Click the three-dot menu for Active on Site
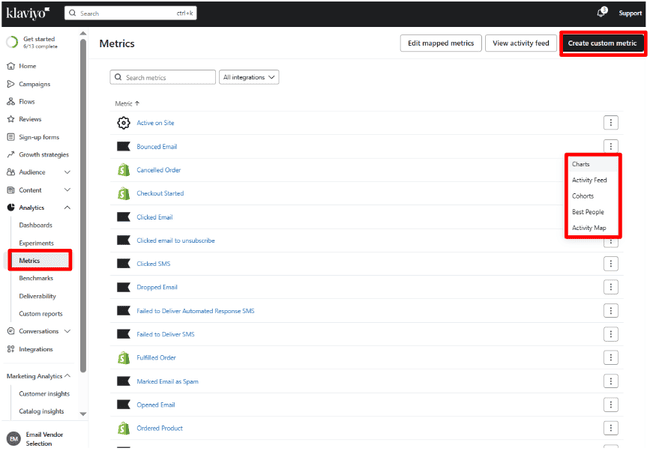The image size is (650, 457). (611, 122)
